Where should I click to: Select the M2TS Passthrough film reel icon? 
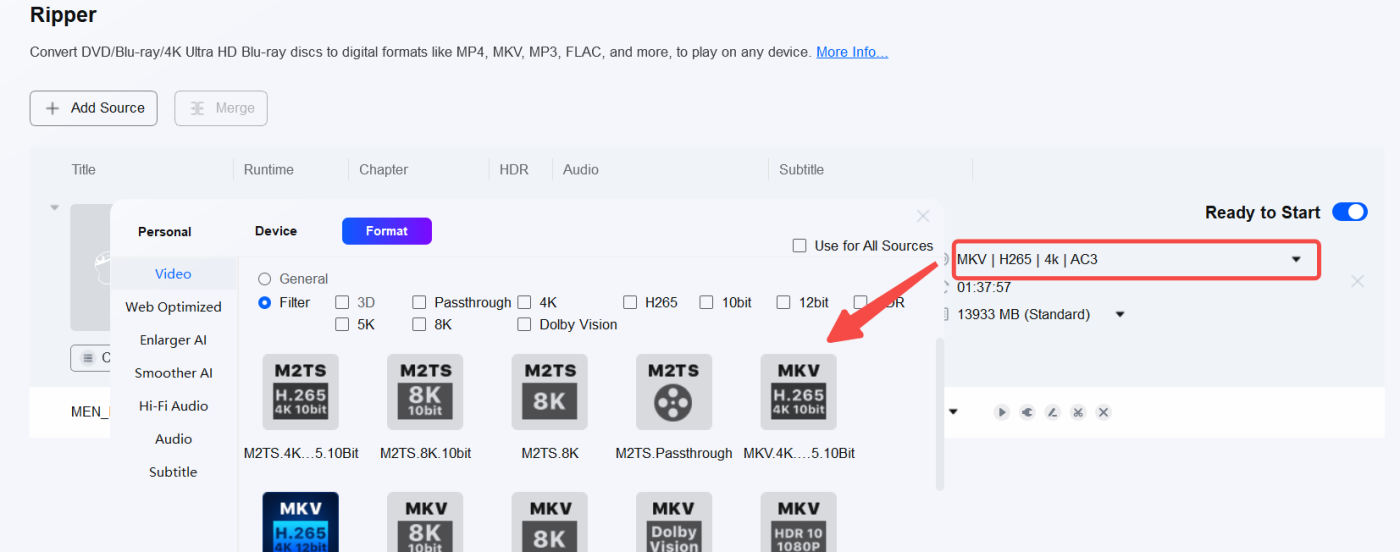(674, 392)
